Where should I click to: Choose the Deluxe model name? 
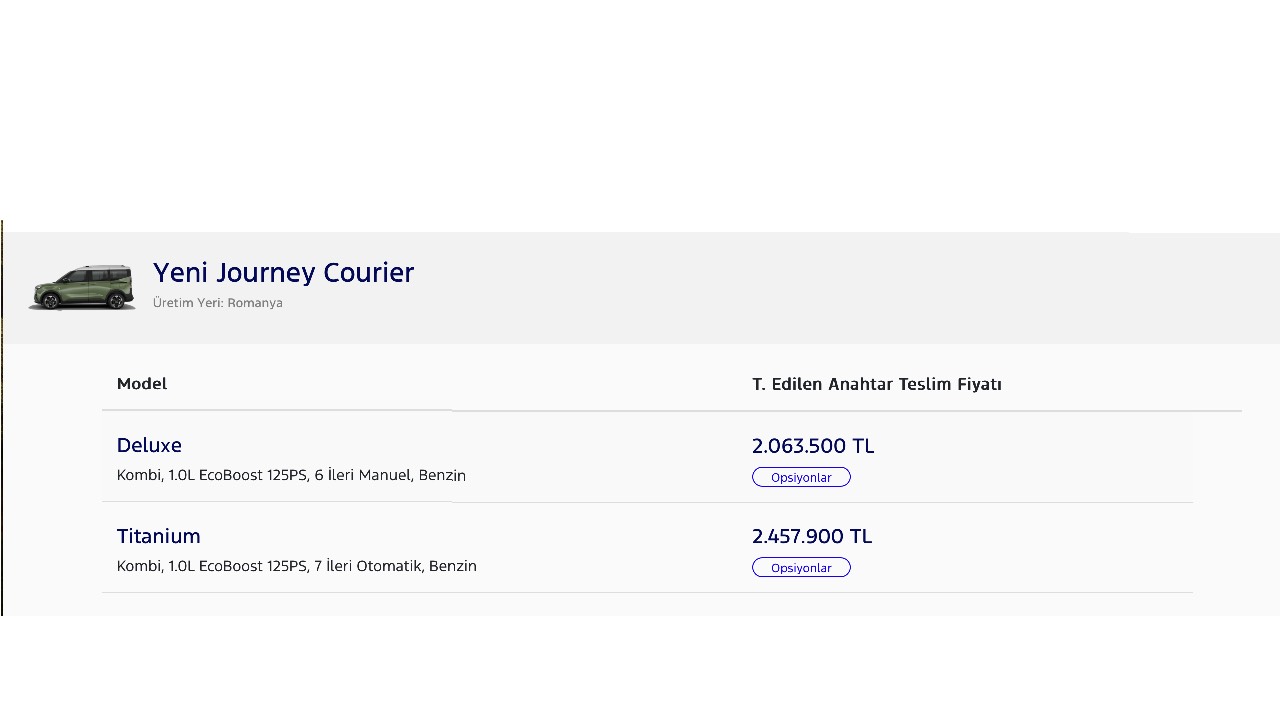[149, 445]
